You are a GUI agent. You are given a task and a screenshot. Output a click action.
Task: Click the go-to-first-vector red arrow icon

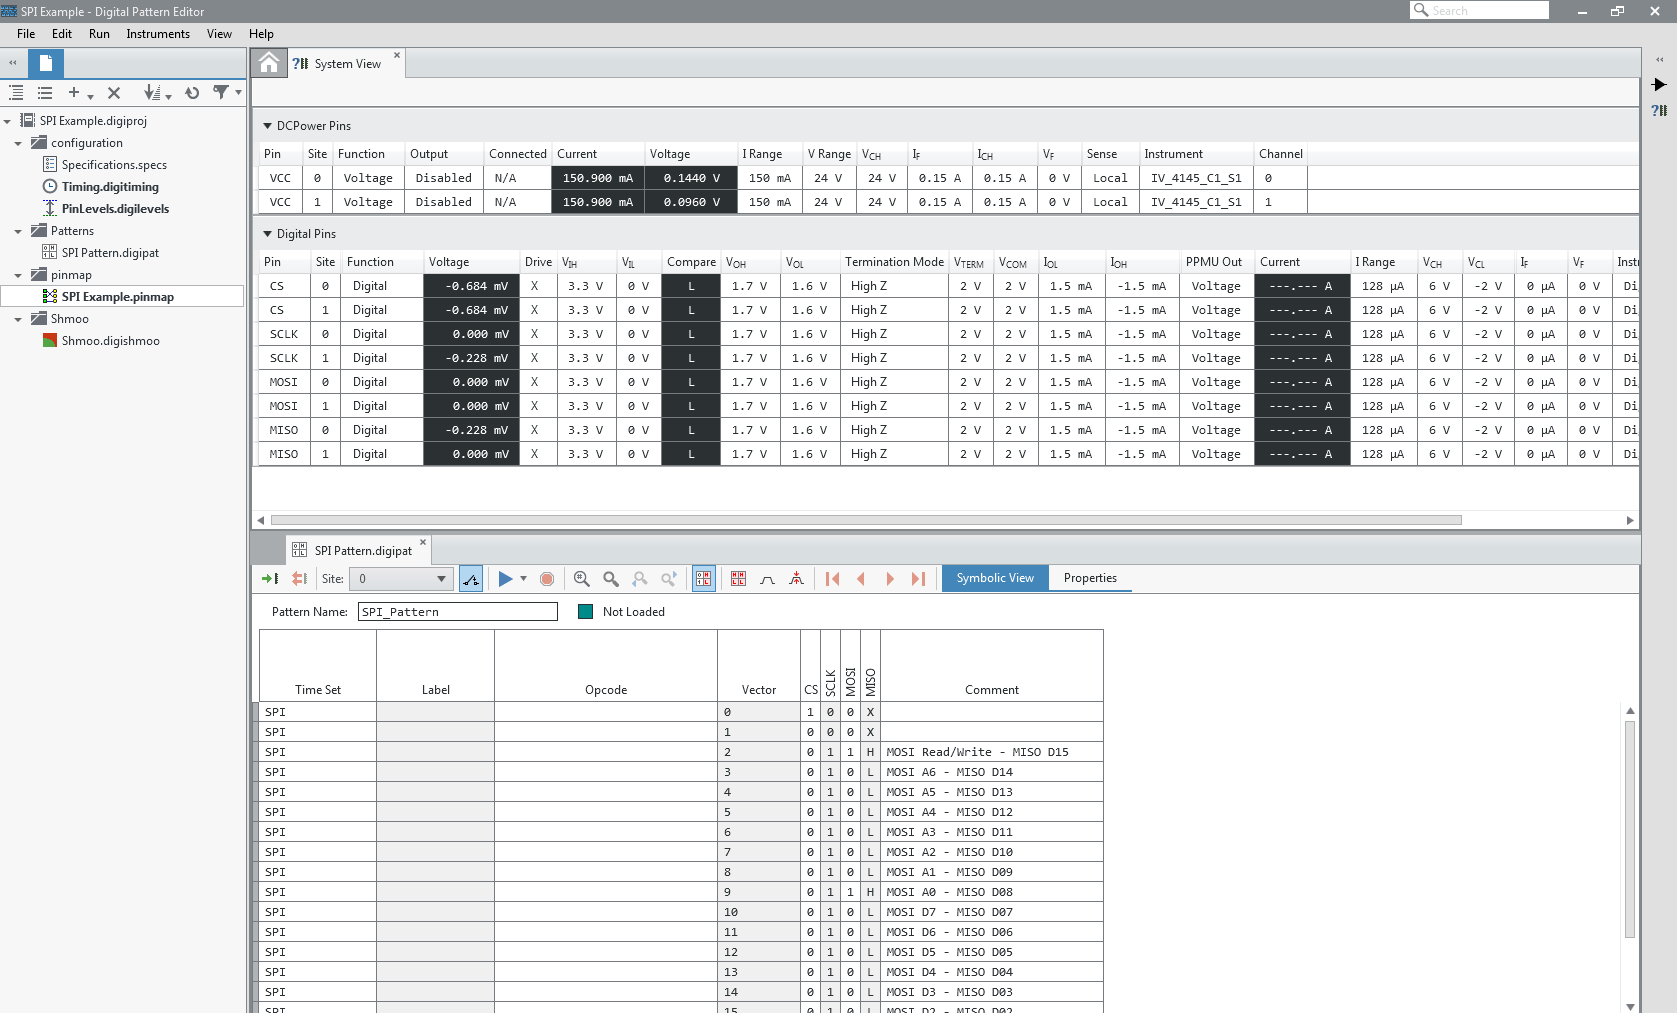click(x=832, y=579)
